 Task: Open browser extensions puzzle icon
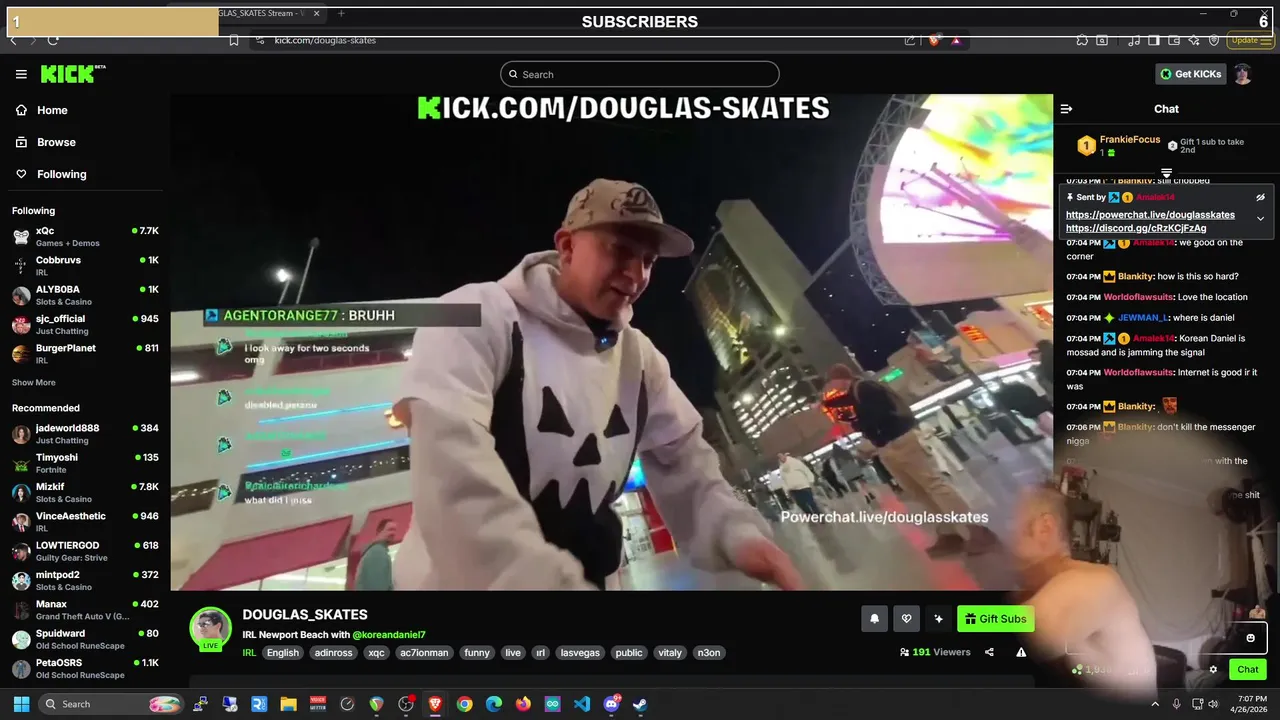tap(1082, 40)
